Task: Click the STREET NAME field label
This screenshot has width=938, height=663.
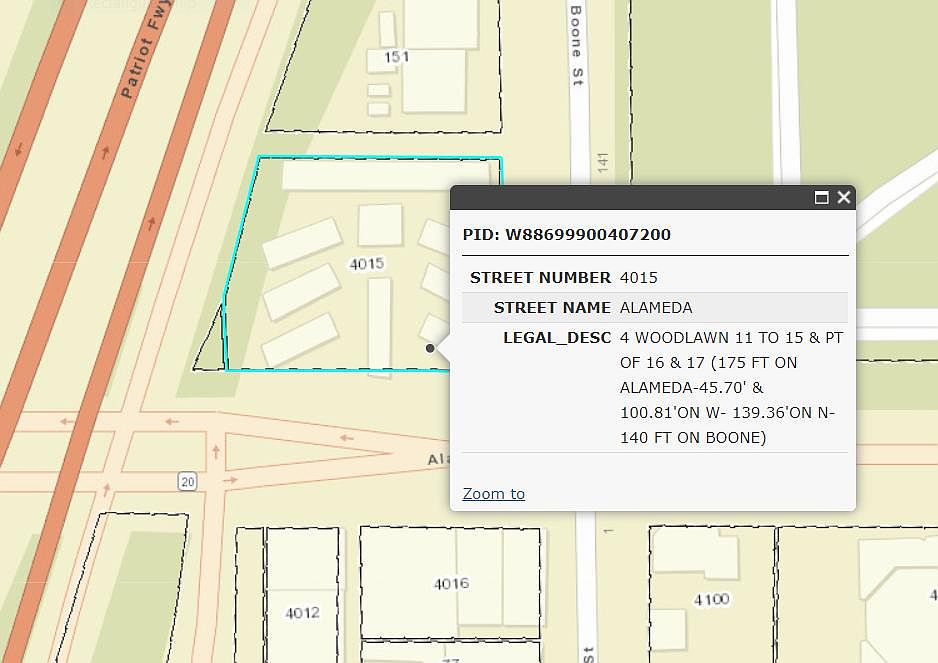Action: pyautogui.click(x=552, y=308)
